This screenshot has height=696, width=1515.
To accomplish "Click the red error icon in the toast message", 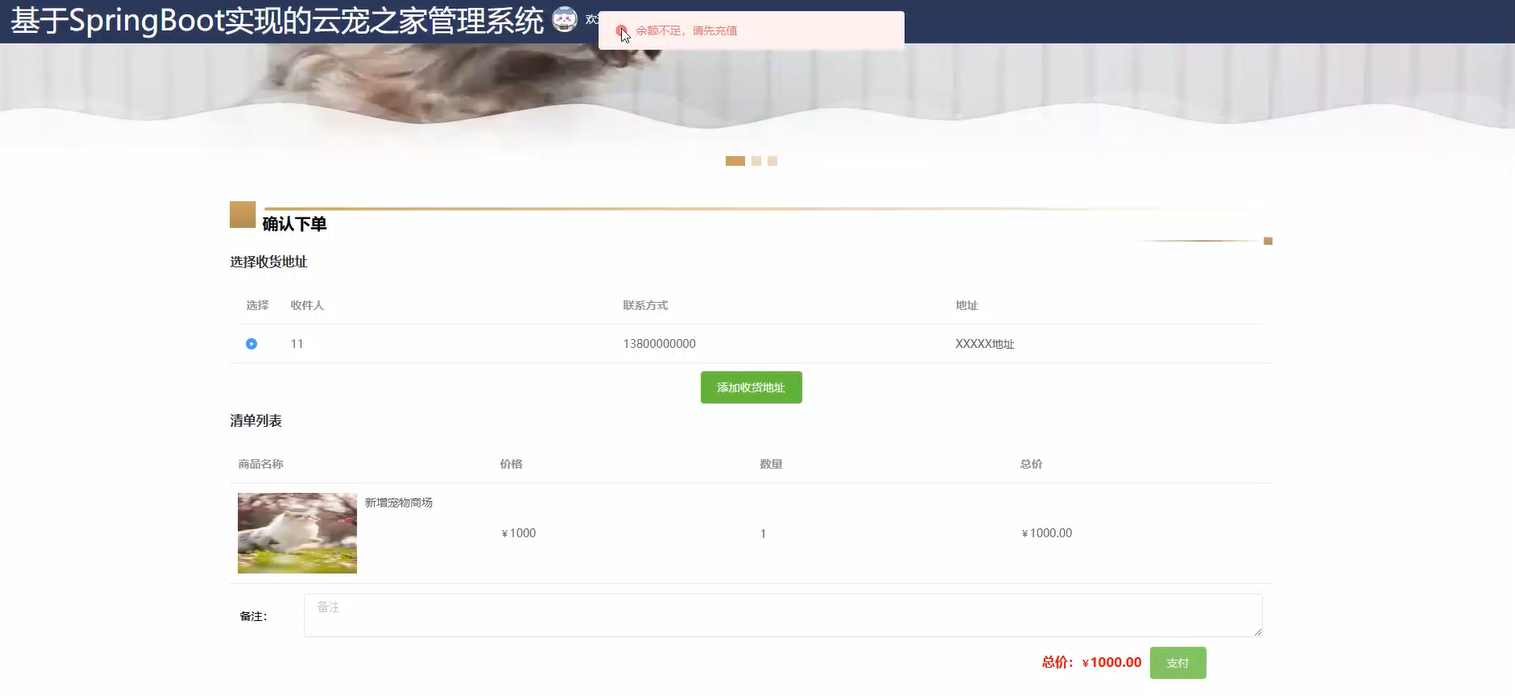I will (x=621, y=31).
